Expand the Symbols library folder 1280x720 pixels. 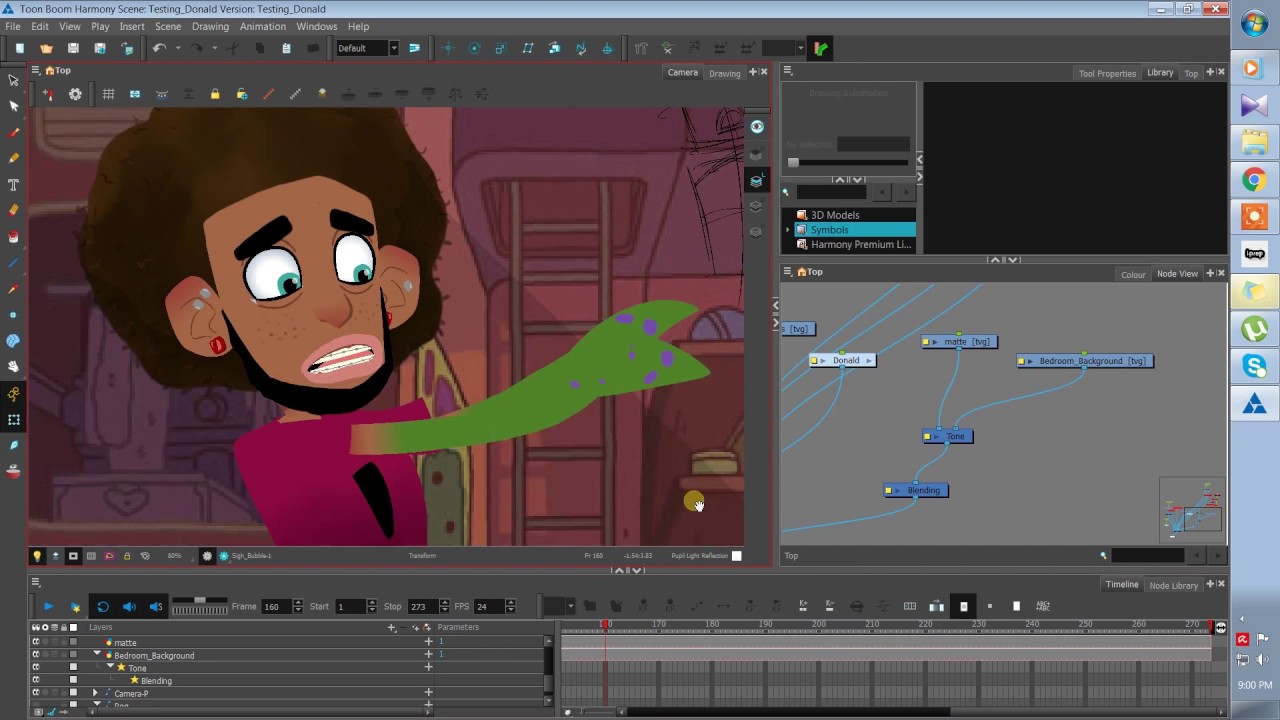[788, 230]
